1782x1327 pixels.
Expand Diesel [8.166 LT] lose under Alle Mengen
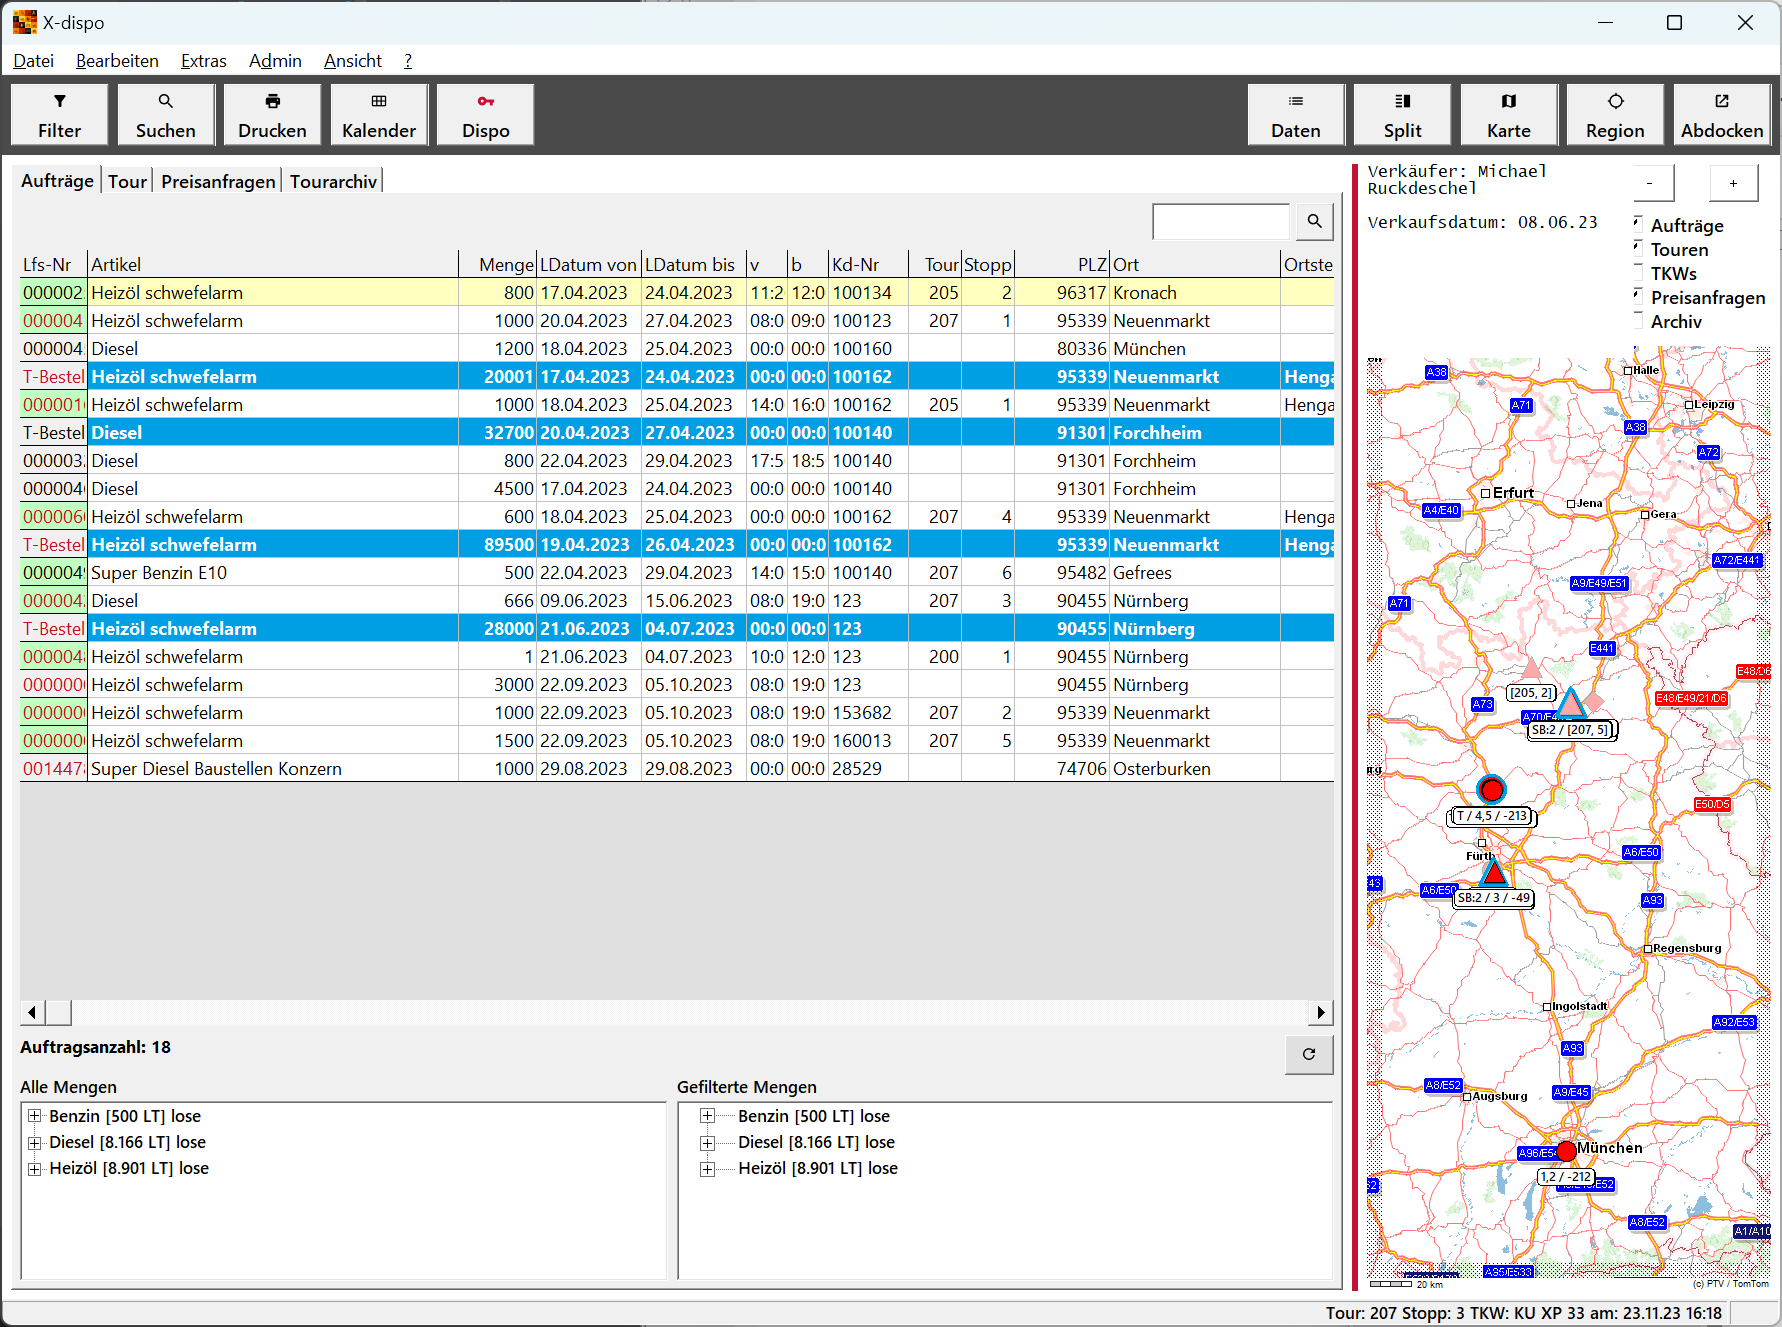[35, 1142]
